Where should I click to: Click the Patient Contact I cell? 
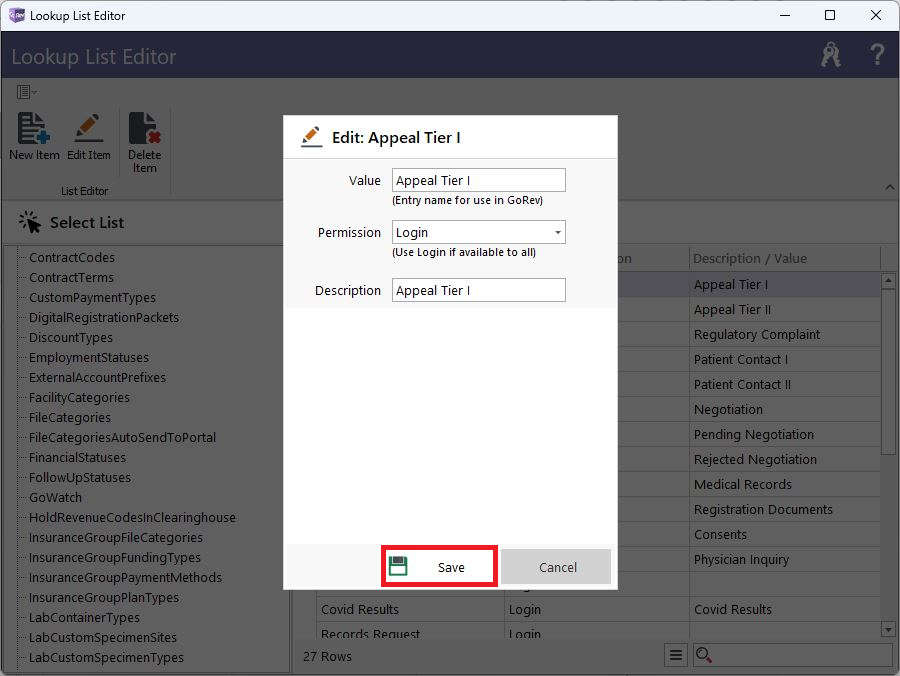point(784,360)
